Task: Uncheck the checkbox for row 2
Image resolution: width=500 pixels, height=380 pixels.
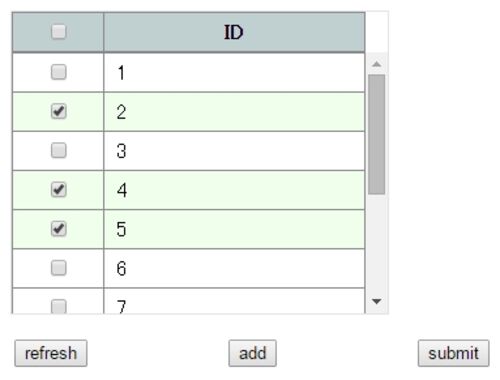Action: tap(59, 111)
